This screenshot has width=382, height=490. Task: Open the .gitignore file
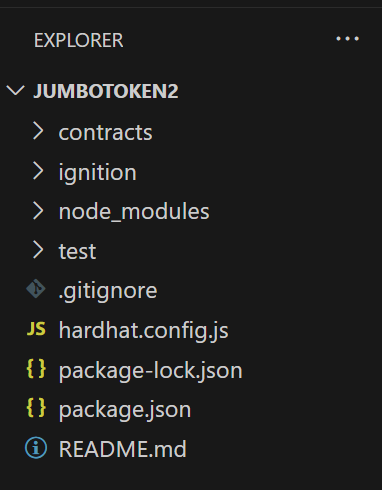[108, 291]
